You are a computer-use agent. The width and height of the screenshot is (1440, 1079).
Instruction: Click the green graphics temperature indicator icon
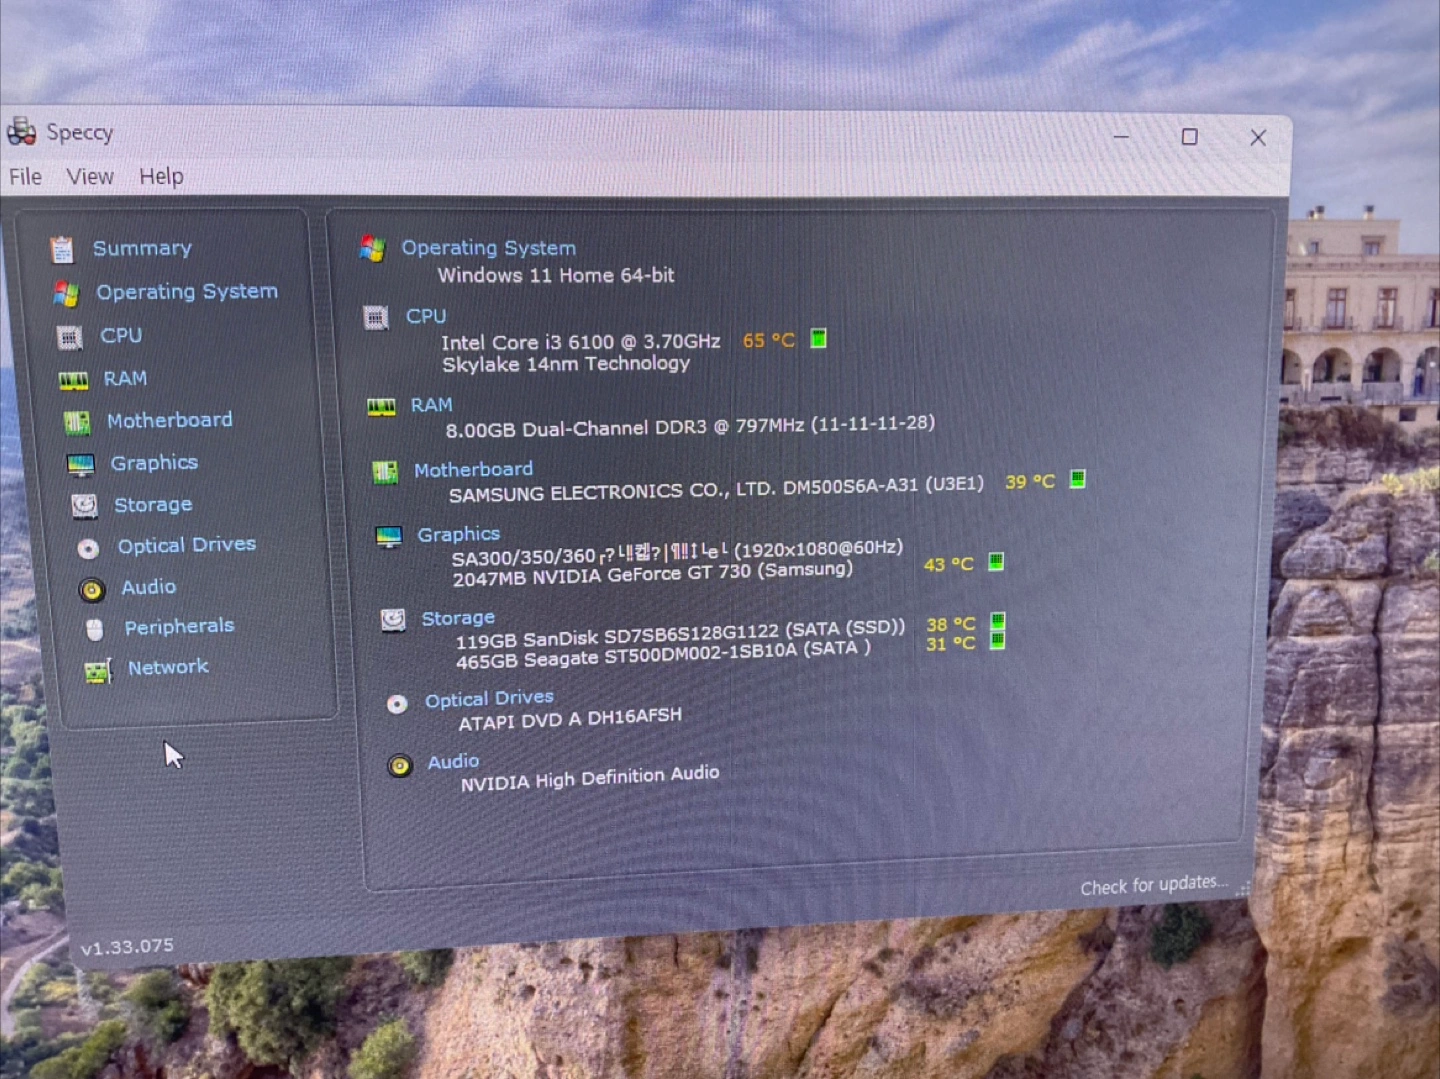(x=996, y=561)
